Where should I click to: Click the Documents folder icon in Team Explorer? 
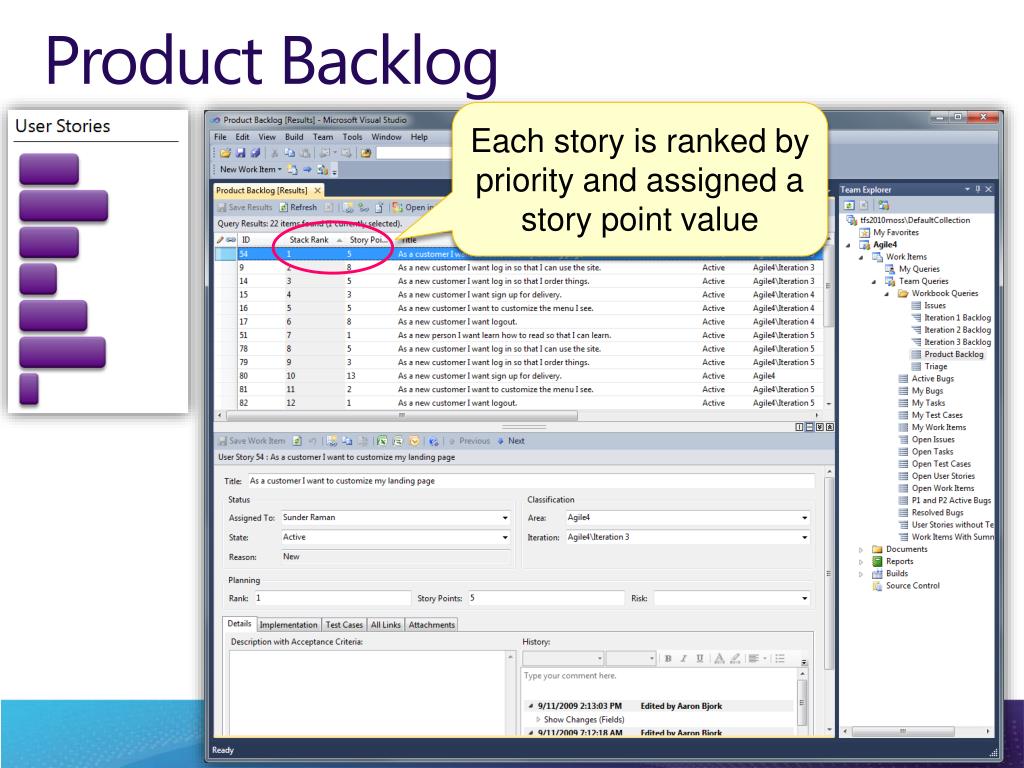coord(877,549)
